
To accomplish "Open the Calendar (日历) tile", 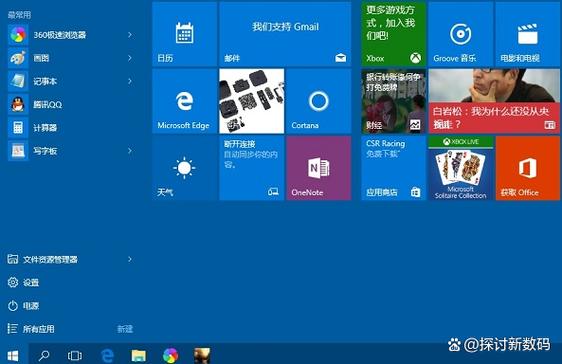I will coord(185,34).
